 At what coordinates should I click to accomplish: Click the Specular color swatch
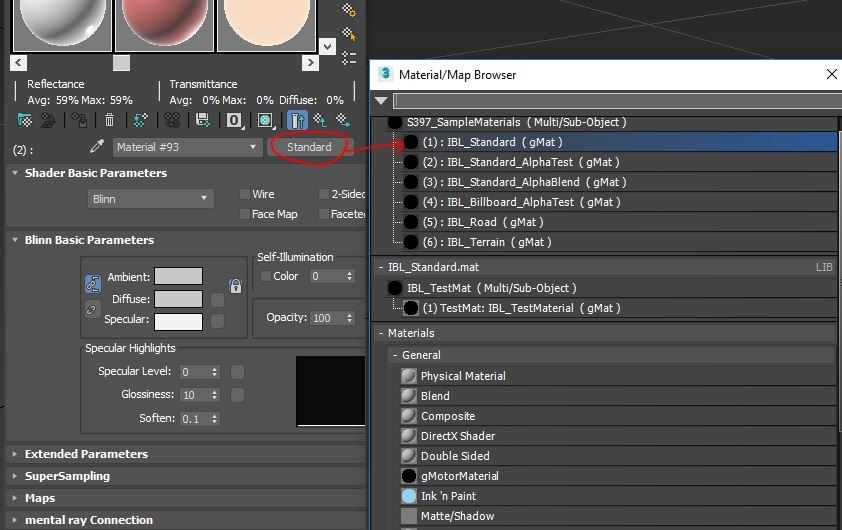[x=178, y=322]
